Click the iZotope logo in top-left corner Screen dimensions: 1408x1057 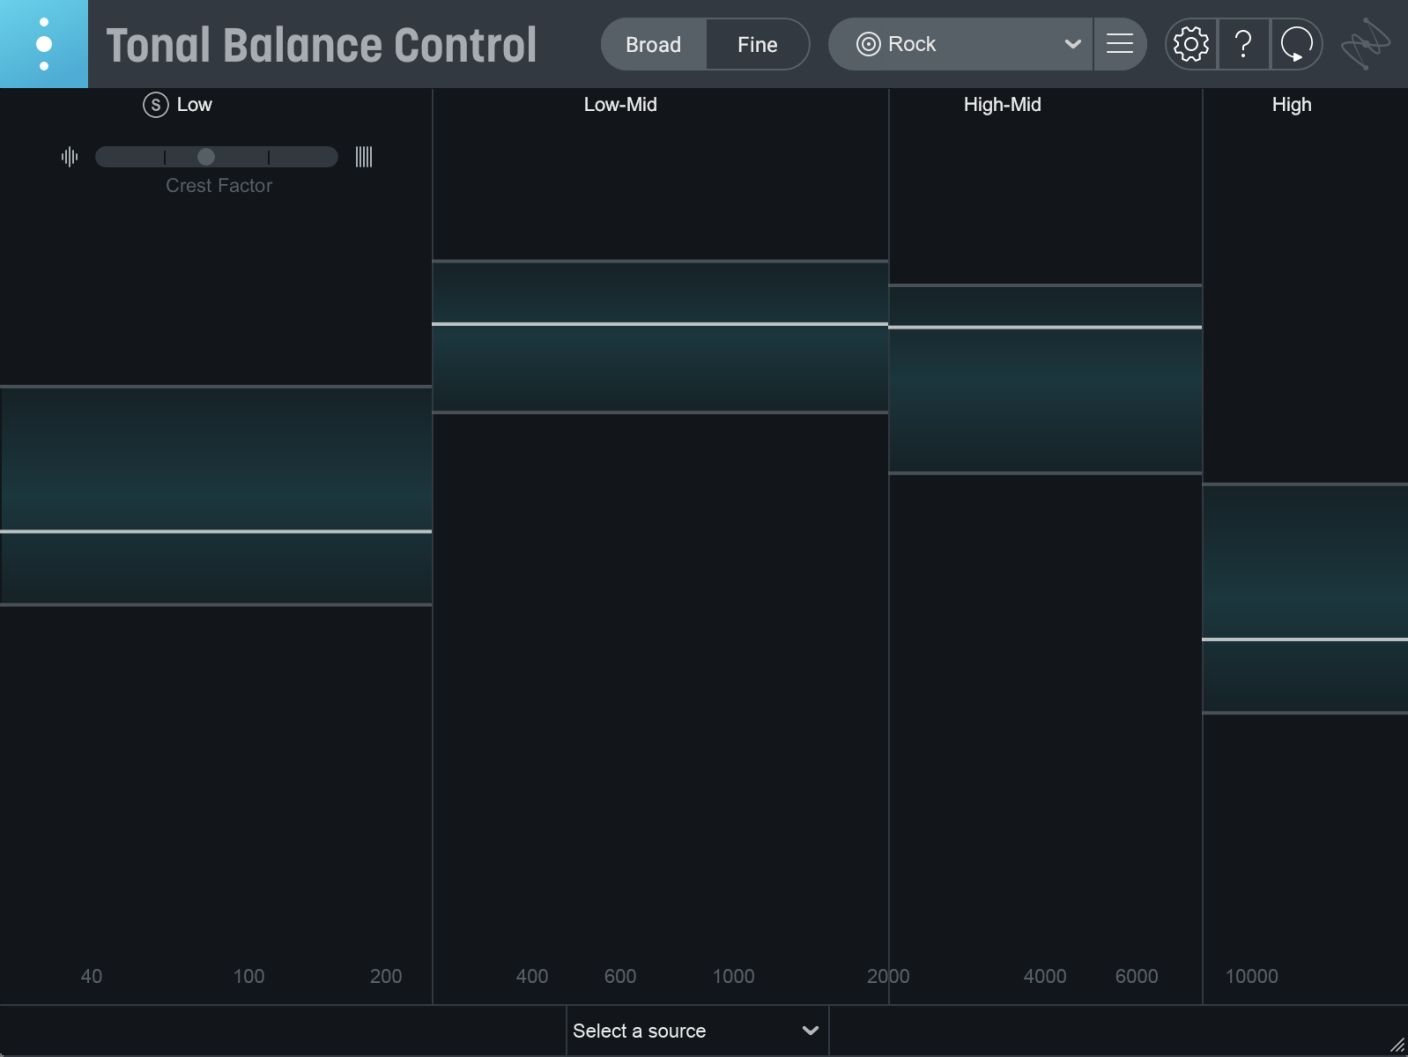pos(44,43)
